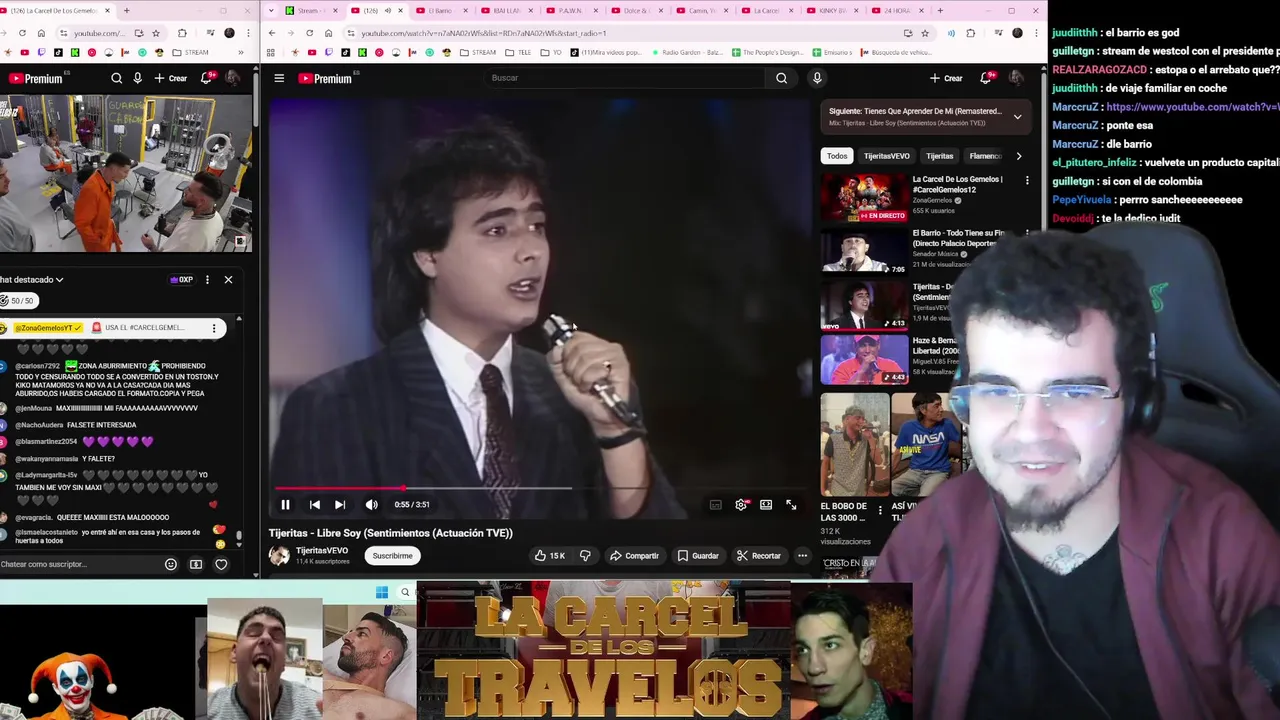The height and width of the screenshot is (720, 1280).
Task: Expand Chat destacado dropdown in left window
Action: [33, 280]
